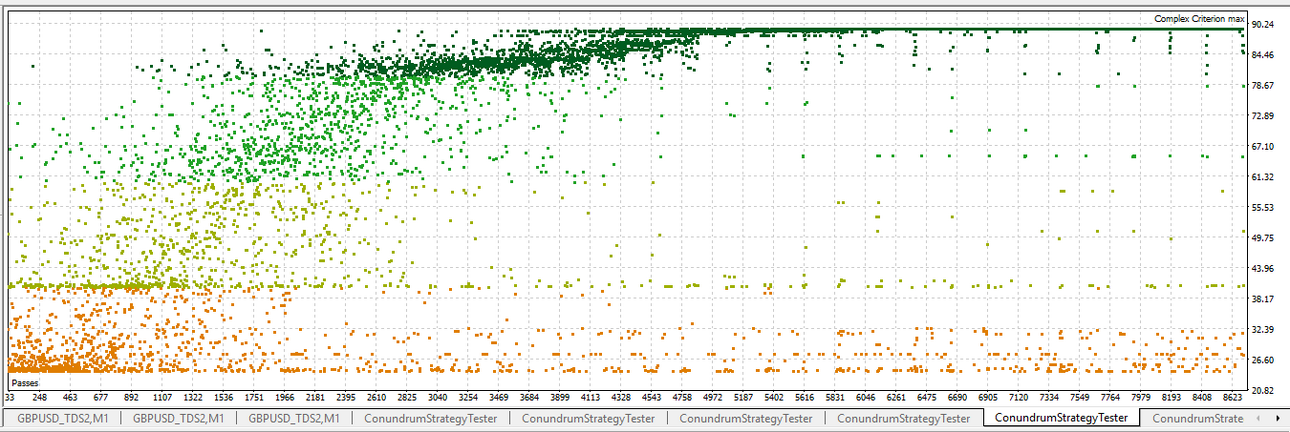The height and width of the screenshot is (432, 1290).
Task: Click the 72.89 y-axis value
Action: [1265, 116]
